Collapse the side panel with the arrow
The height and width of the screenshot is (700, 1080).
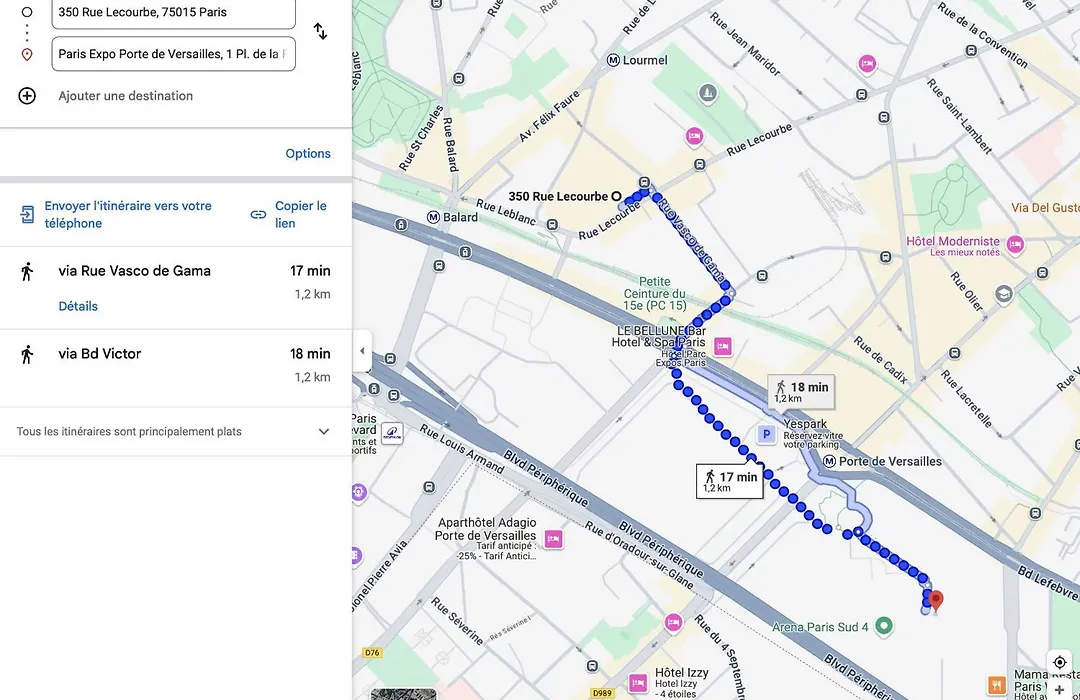coord(362,351)
